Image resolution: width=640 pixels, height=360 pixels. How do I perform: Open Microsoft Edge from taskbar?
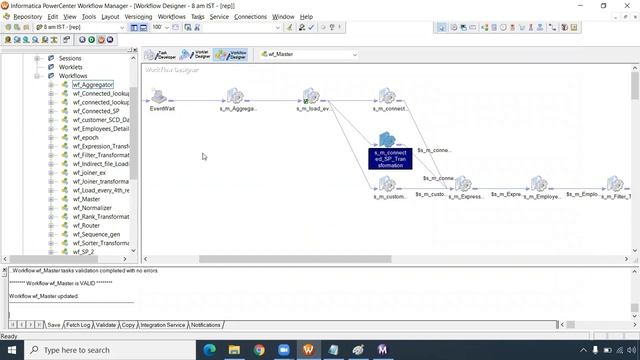pos(209,350)
